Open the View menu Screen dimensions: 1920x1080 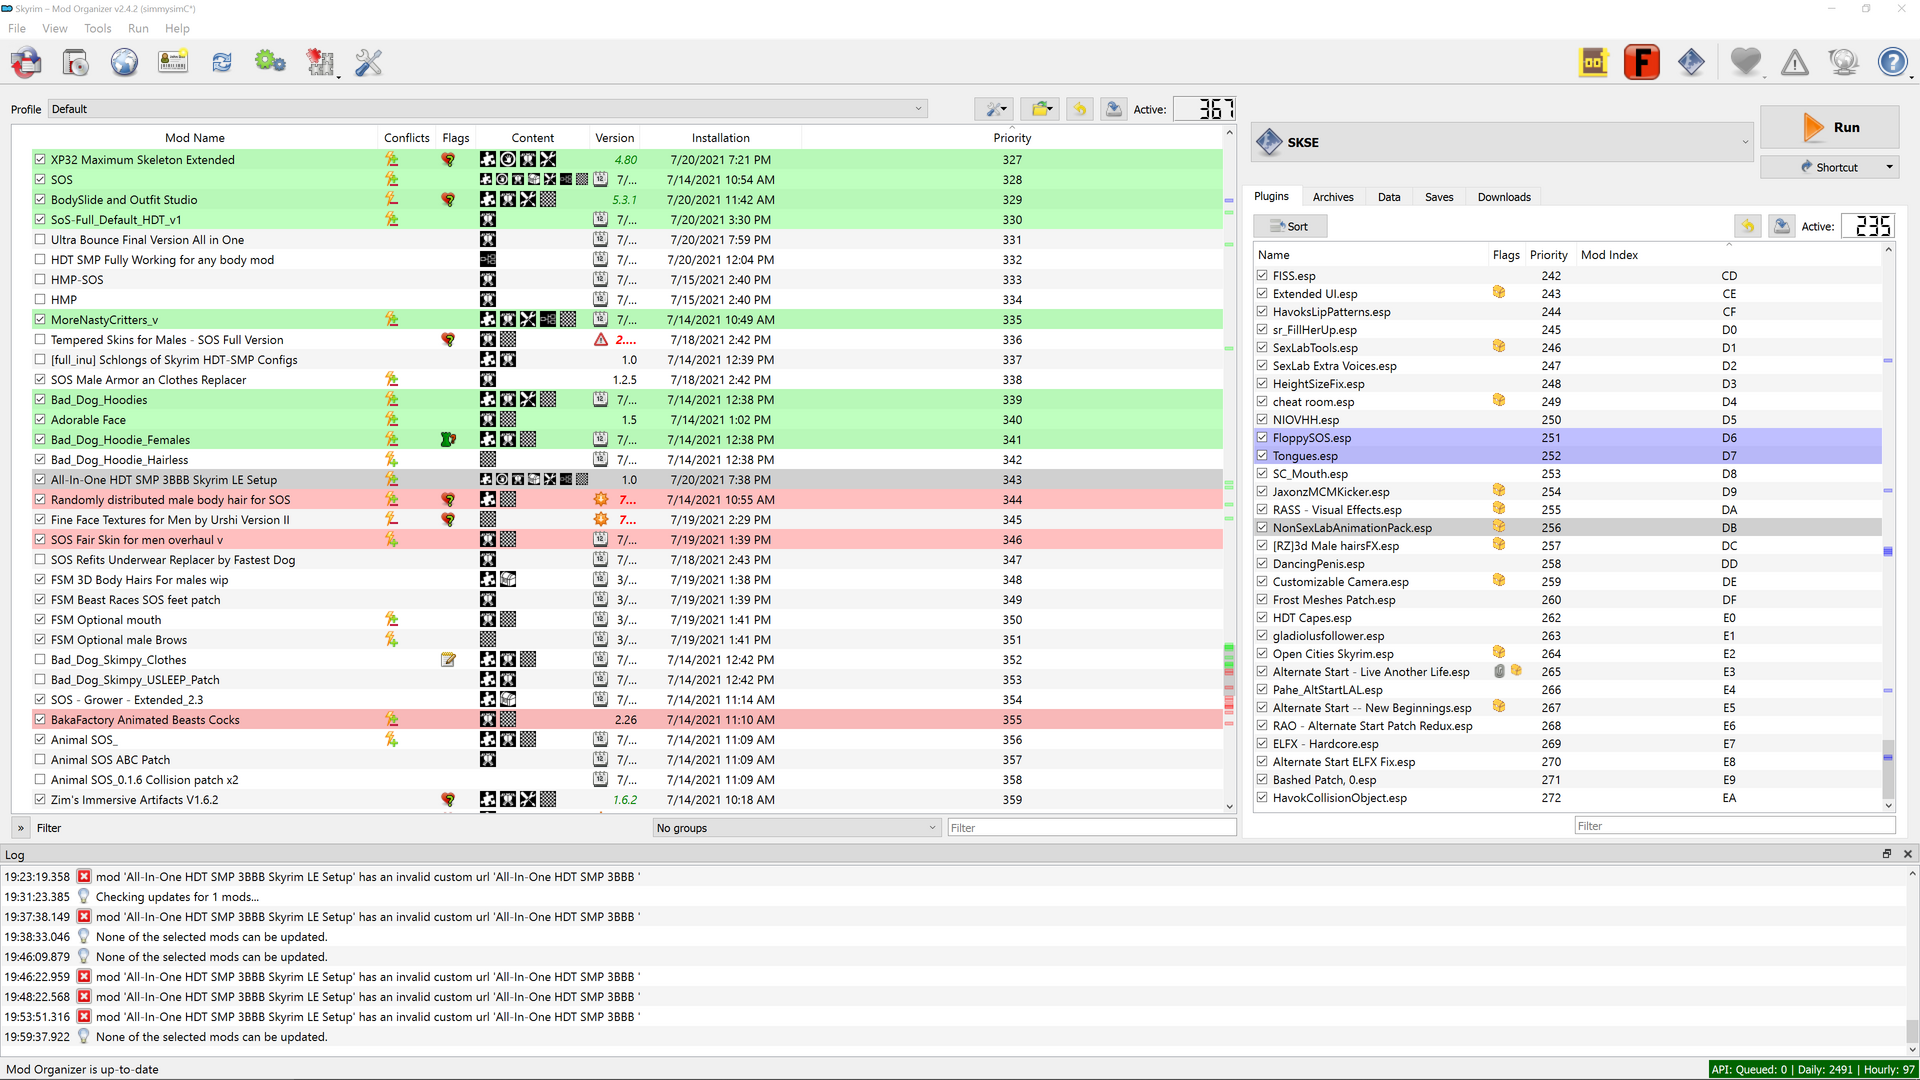tap(55, 28)
